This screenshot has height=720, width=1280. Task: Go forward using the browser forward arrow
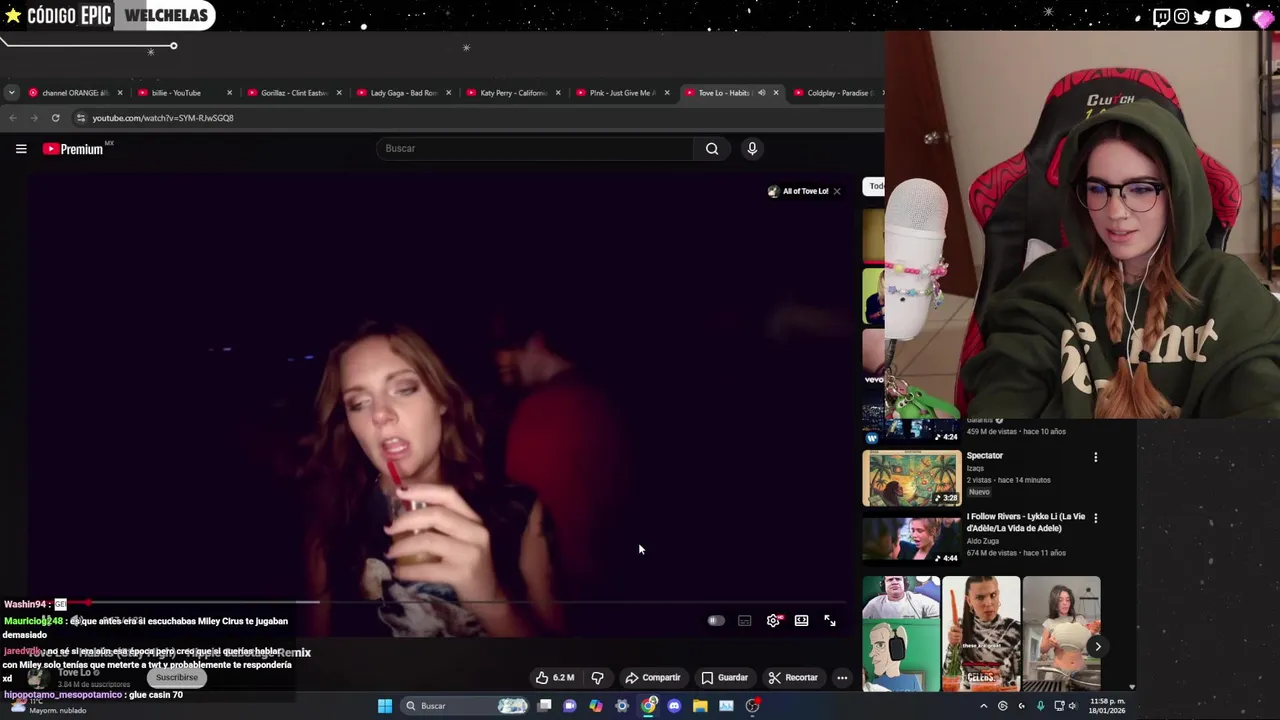34,118
